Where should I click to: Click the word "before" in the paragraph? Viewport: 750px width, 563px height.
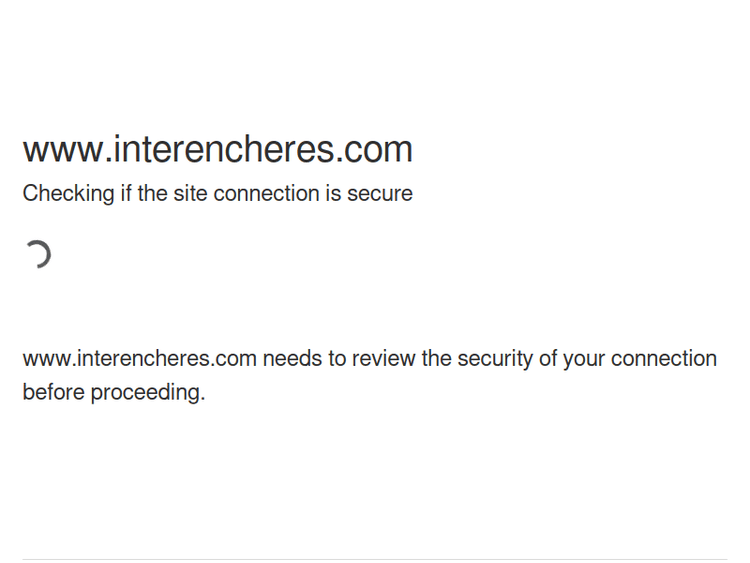click(x=54, y=392)
